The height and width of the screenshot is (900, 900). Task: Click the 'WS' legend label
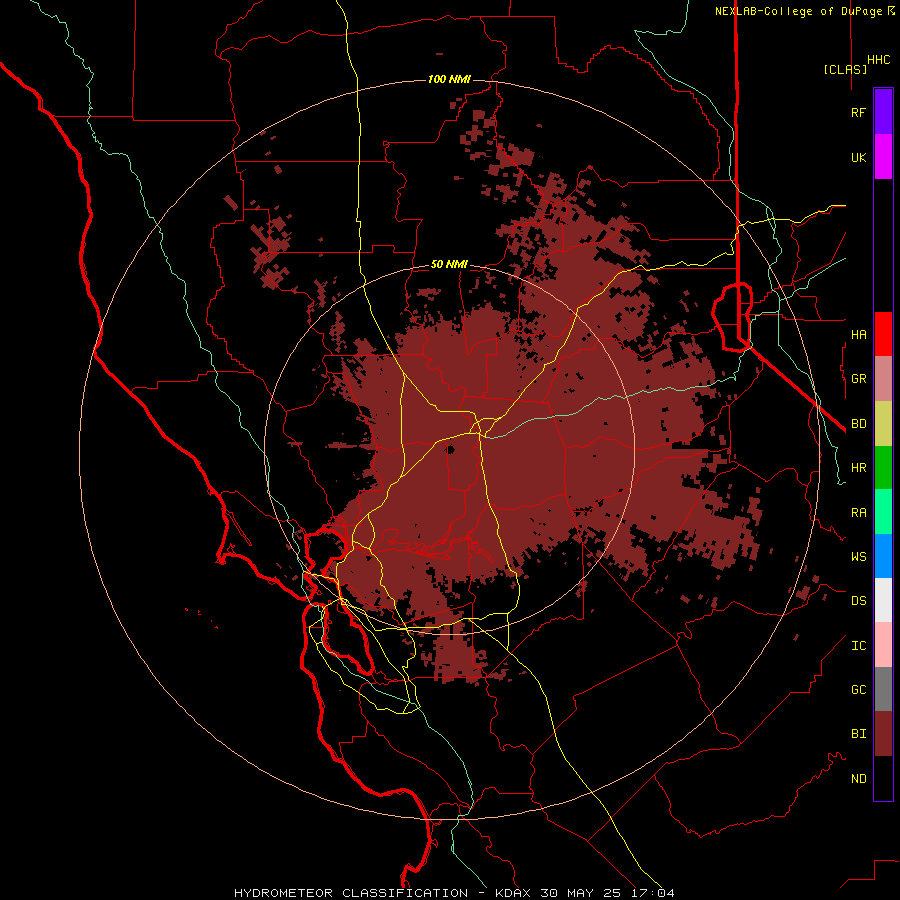858,556
